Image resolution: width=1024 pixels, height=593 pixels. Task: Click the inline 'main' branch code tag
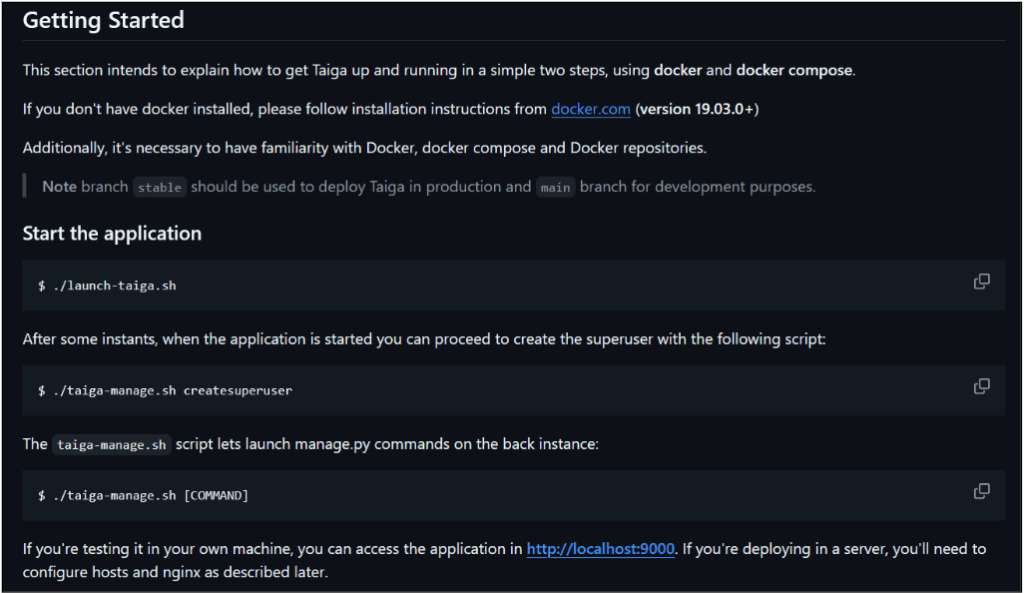555,188
